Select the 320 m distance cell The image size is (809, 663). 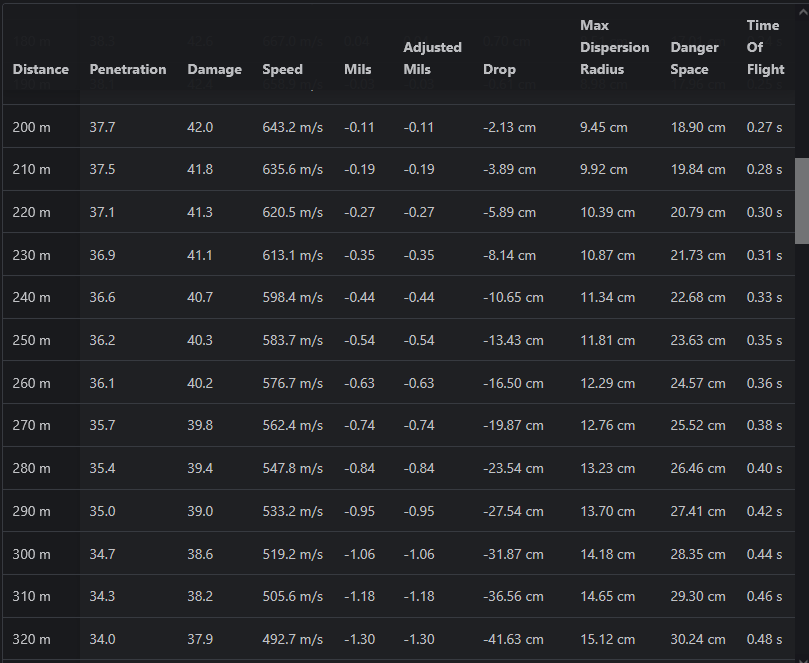(x=31, y=639)
